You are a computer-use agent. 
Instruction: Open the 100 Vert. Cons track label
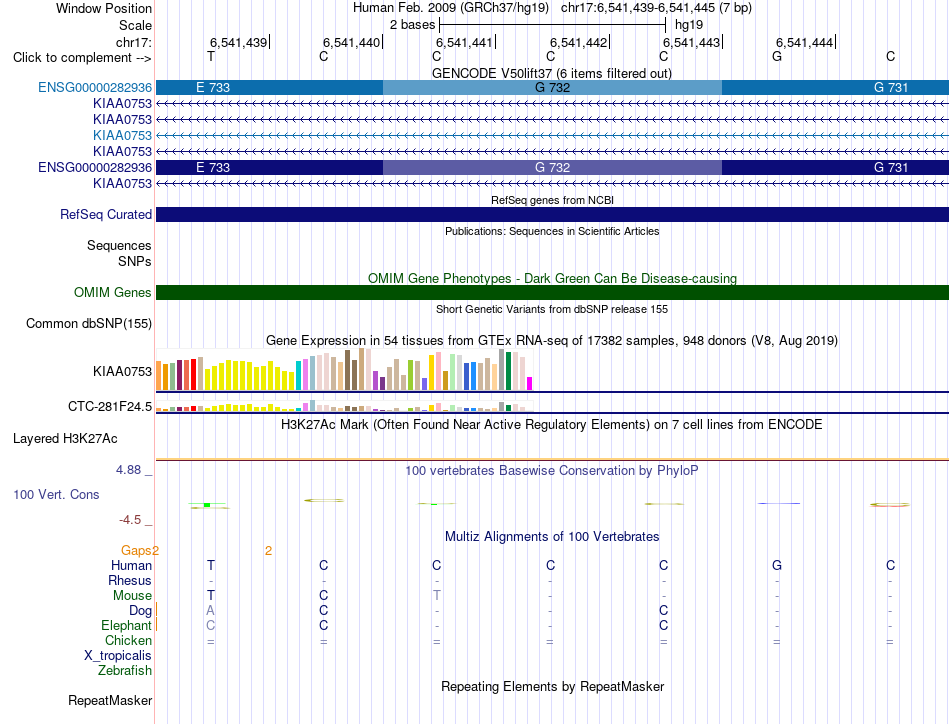coord(56,494)
